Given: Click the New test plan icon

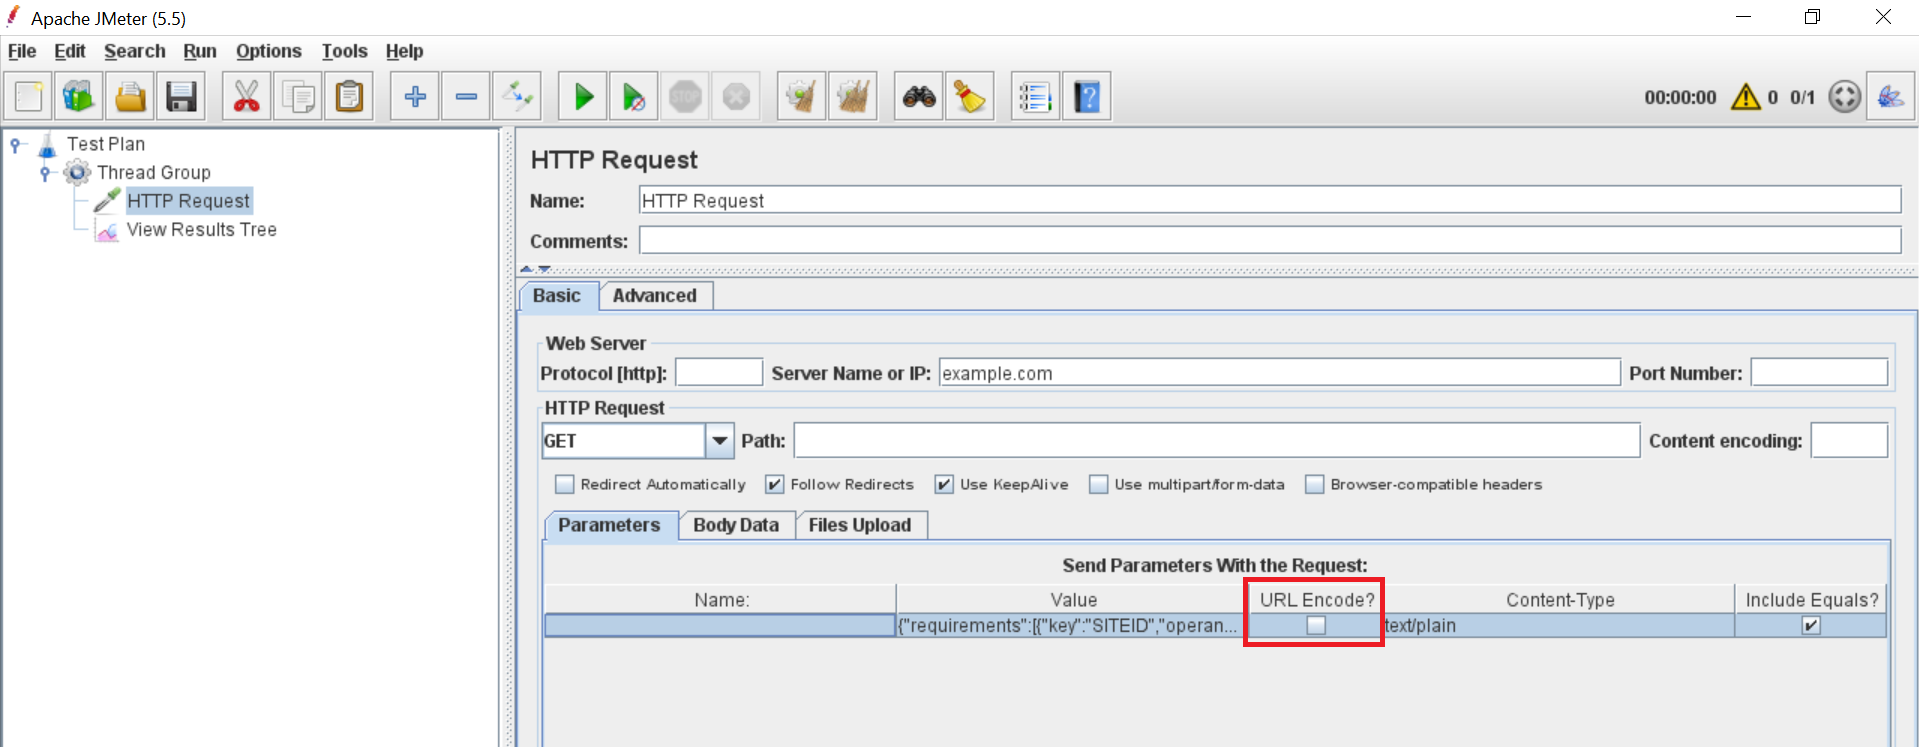Looking at the screenshot, I should pos(29,97).
